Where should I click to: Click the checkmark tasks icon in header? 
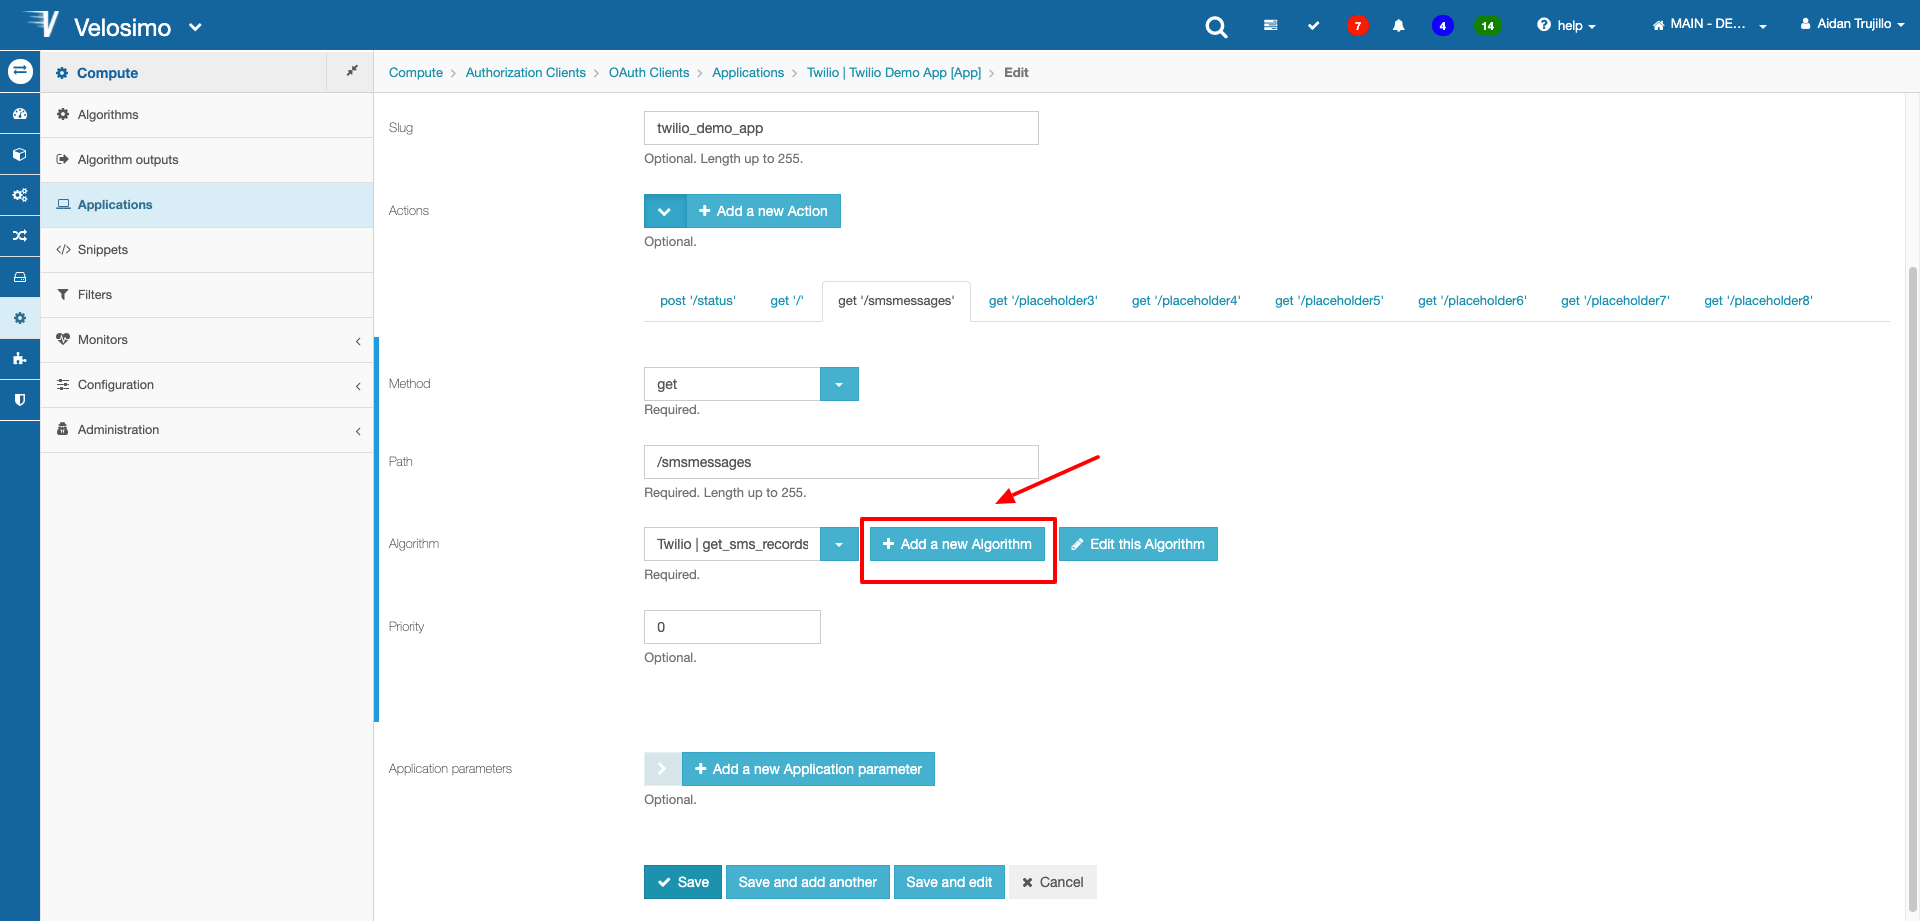point(1313,25)
